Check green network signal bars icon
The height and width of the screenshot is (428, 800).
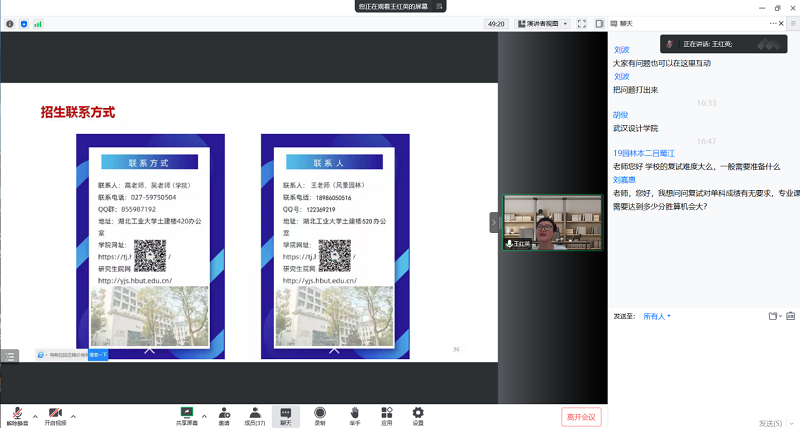tap(38, 24)
